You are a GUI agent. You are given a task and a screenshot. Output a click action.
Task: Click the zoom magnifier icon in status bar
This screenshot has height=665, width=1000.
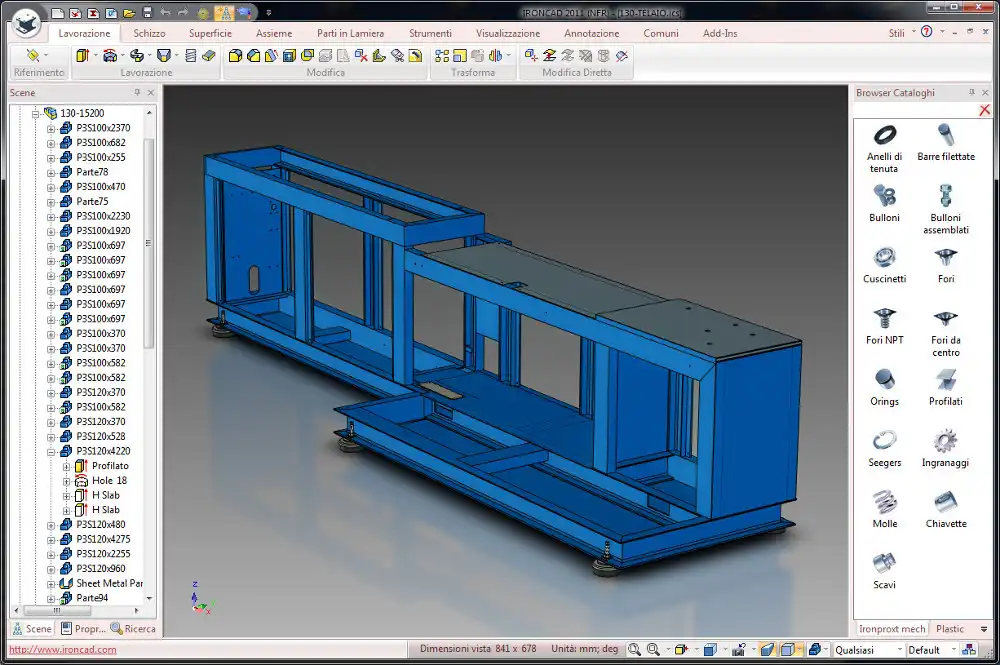[634, 650]
